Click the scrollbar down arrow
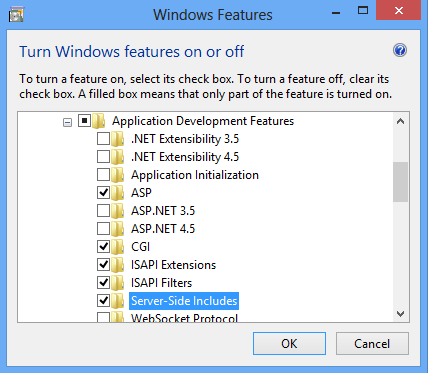The width and height of the screenshot is (428, 373). (400, 314)
